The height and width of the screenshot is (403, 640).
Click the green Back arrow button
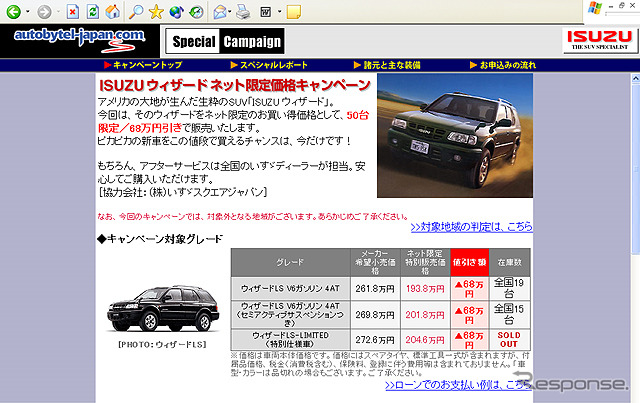click(13, 11)
